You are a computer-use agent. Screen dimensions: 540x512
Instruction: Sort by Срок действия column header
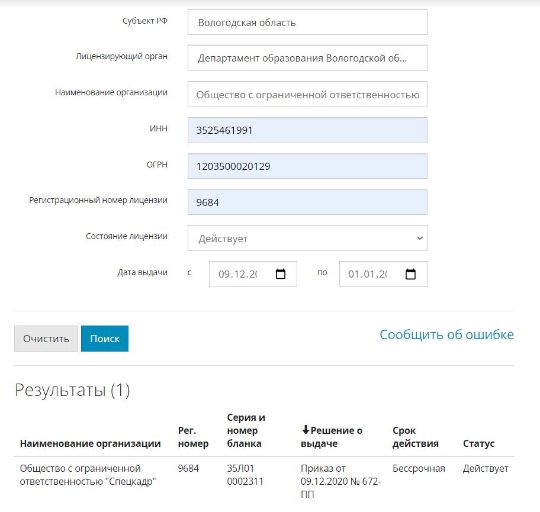415,437
